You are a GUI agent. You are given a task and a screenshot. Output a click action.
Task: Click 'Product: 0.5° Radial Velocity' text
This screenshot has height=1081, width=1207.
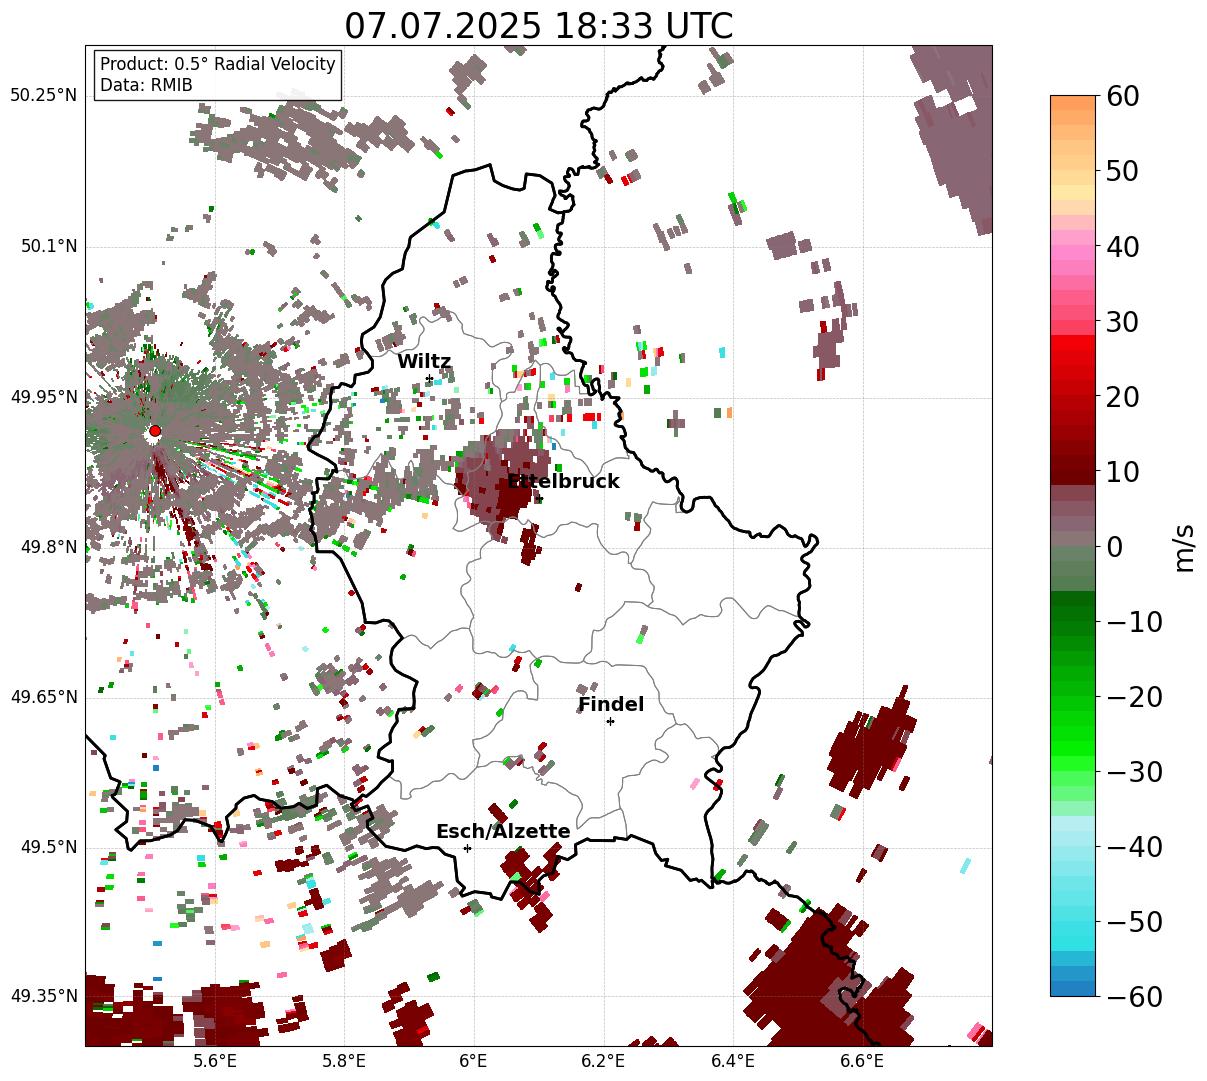(218, 64)
